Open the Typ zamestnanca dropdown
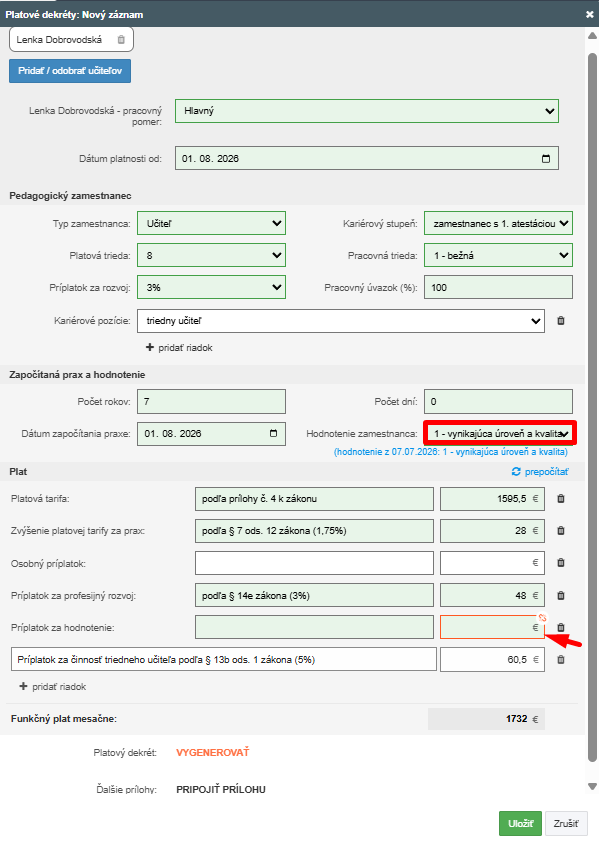599x847 pixels. (211, 223)
